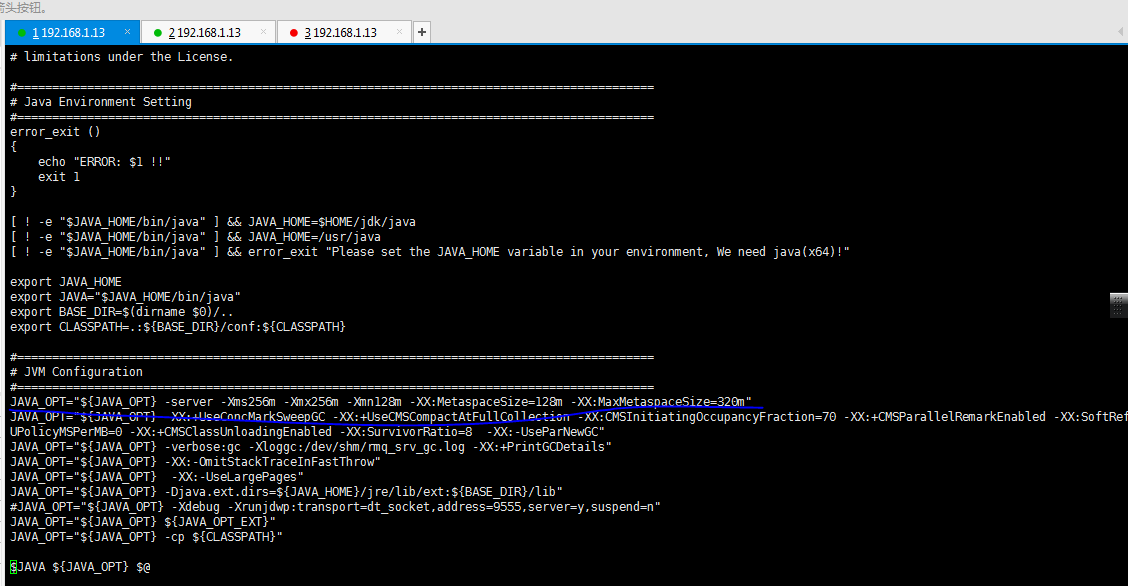Viewport: 1128px width, 586px height.
Task: Close session tab 3 192.168.1.13
Action: 399,32
